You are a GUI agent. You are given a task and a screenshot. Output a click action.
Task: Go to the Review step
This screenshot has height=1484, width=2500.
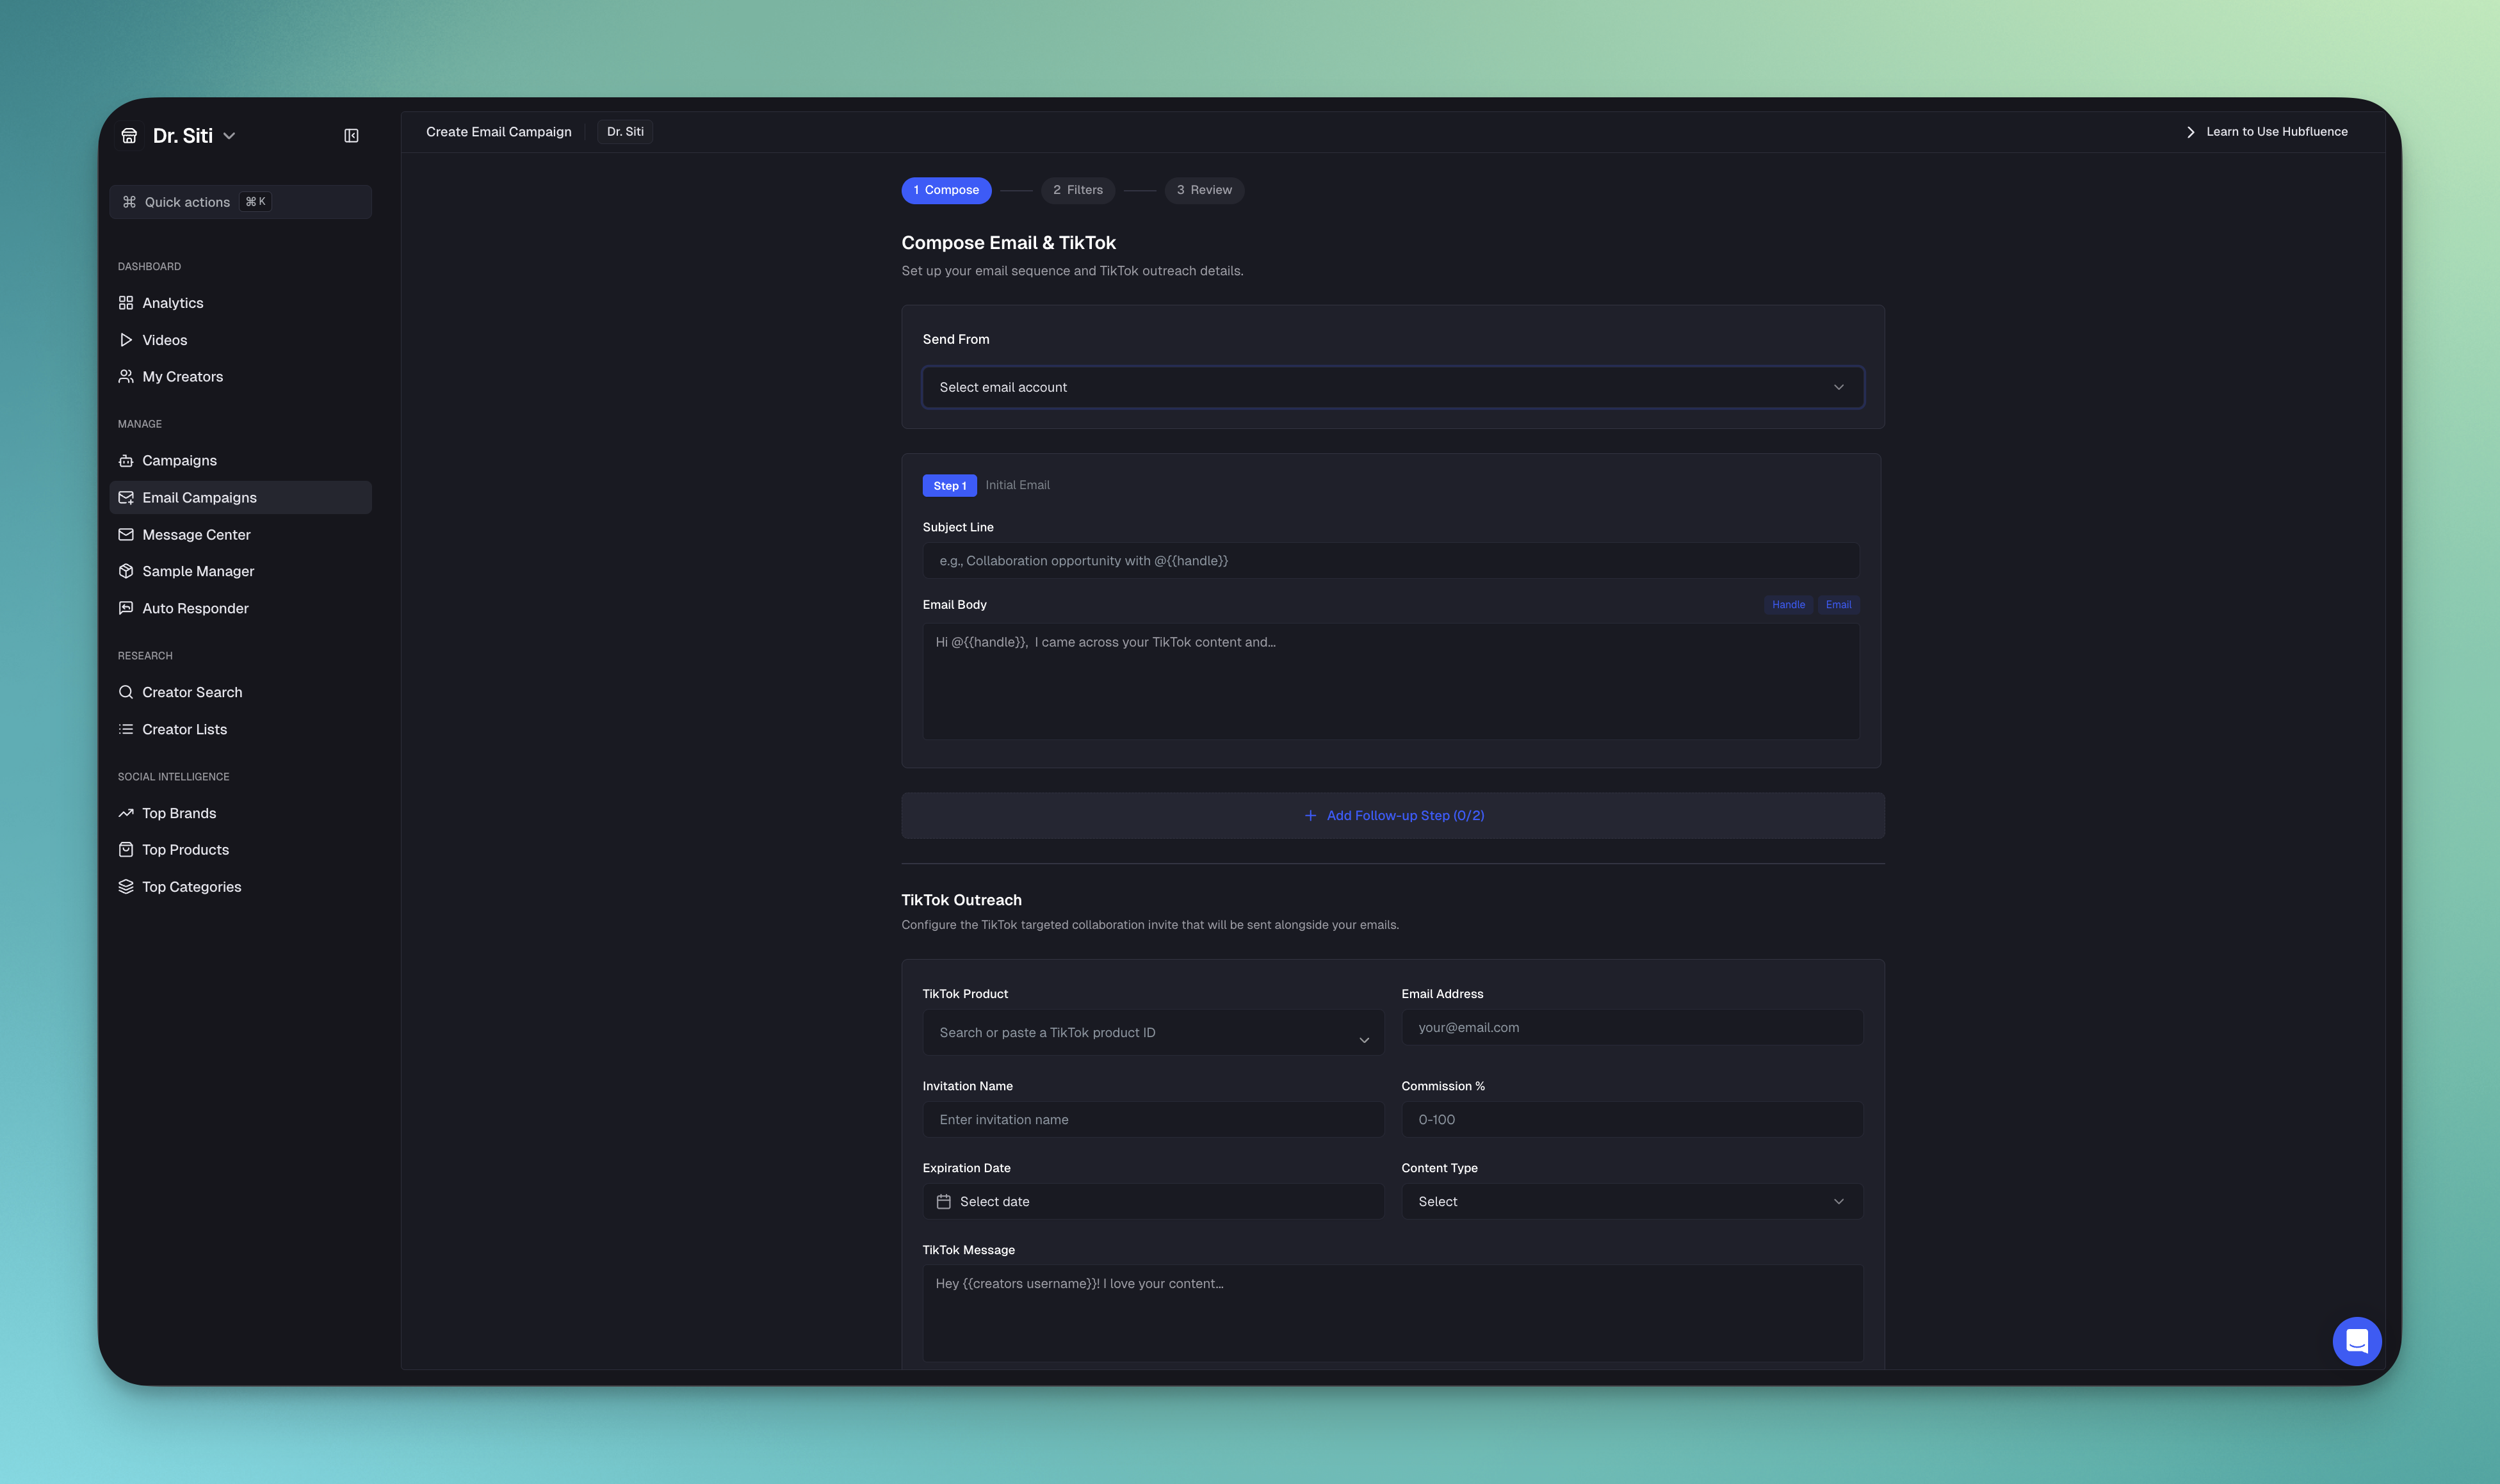click(x=1204, y=190)
